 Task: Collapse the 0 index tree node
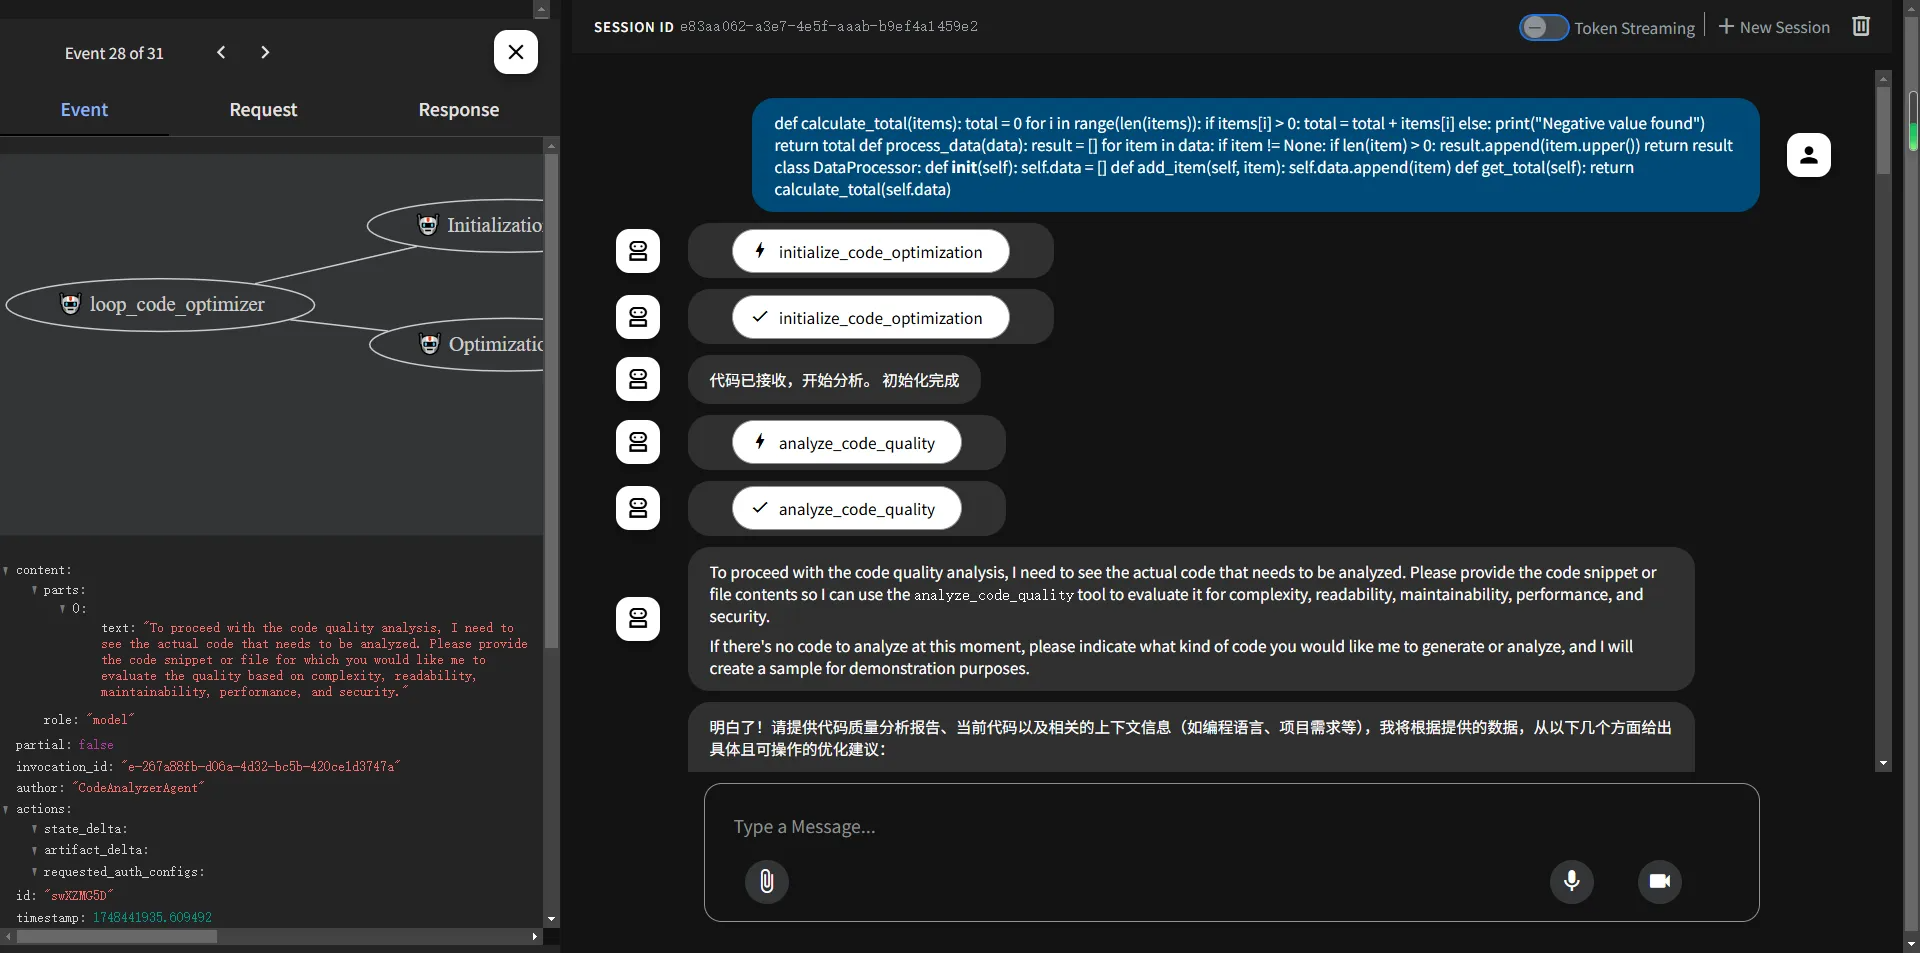[62, 608]
